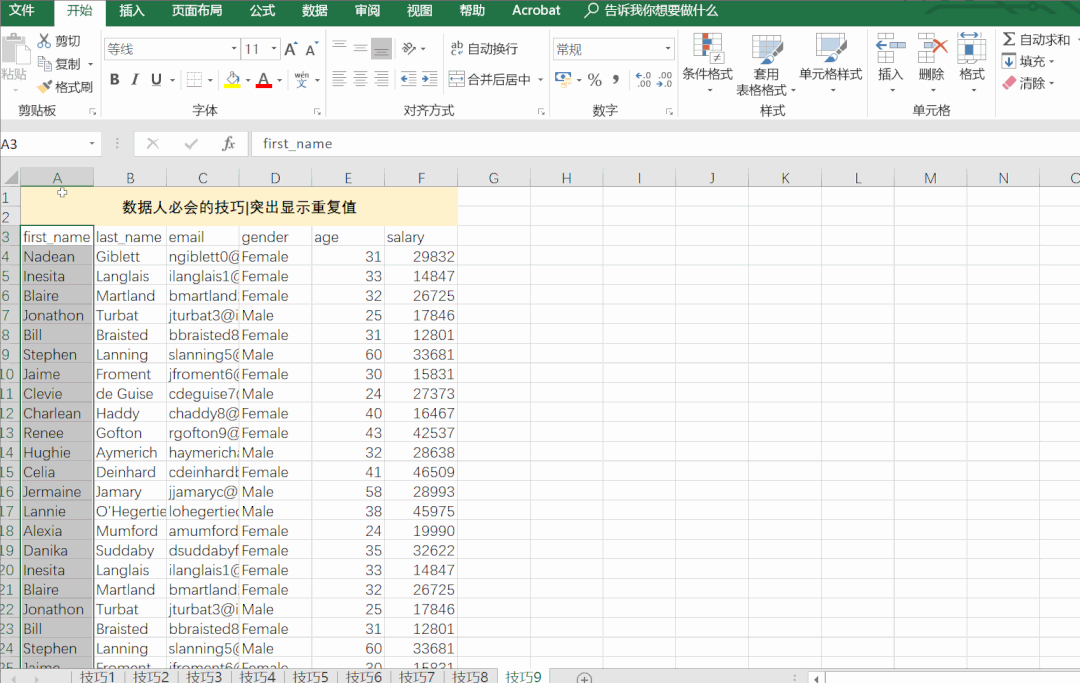Switch to Formulas (公式) tab
Viewport: 1080px width, 683px height.
pos(262,10)
